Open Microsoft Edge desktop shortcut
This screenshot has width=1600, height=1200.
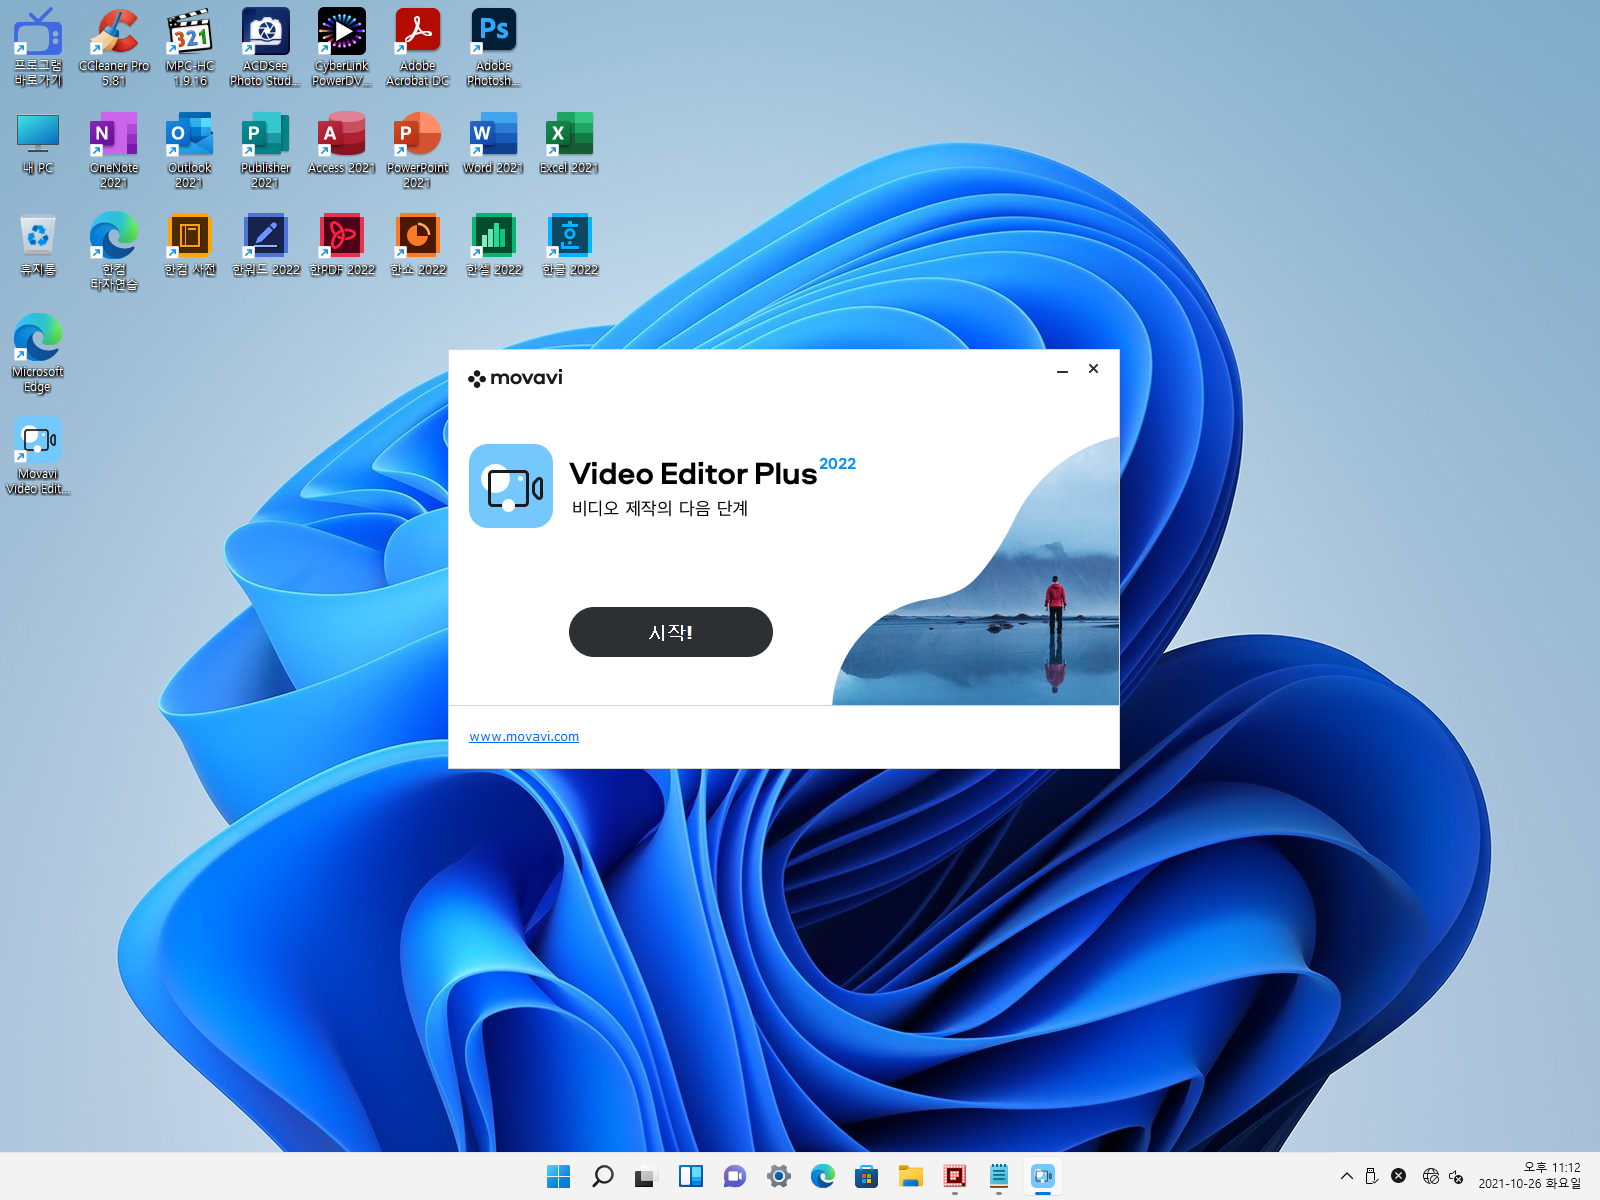coord(38,354)
